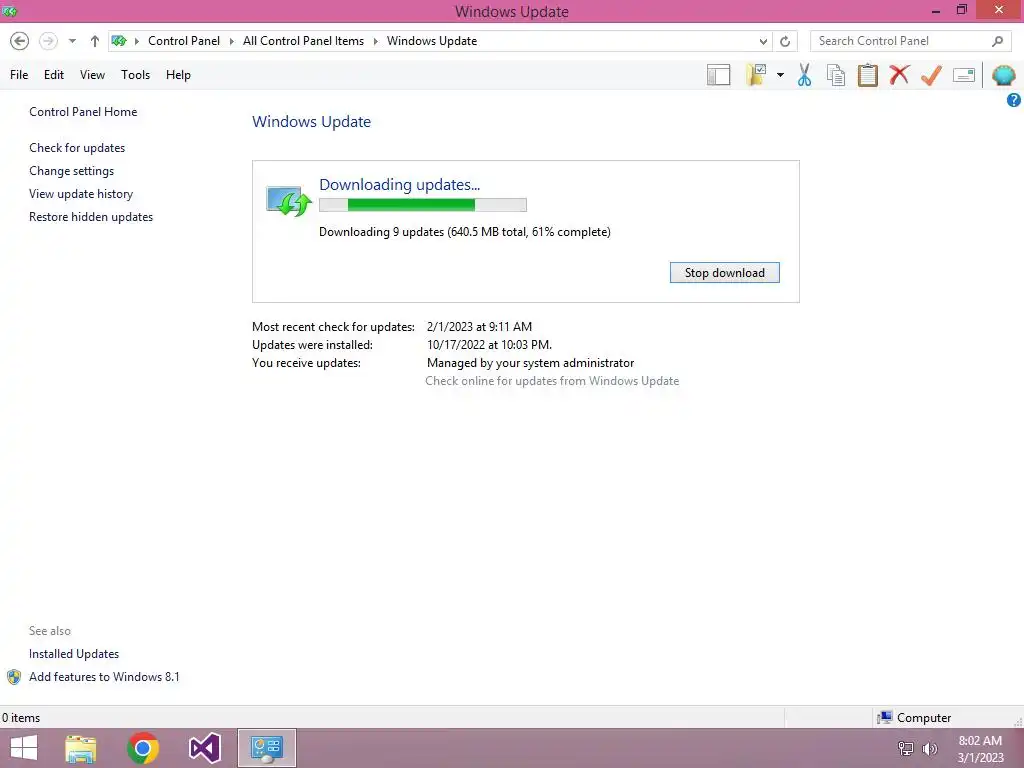Toggle the preview pane layout icon
Viewport: 1024px width, 768px height.
[x=718, y=74]
